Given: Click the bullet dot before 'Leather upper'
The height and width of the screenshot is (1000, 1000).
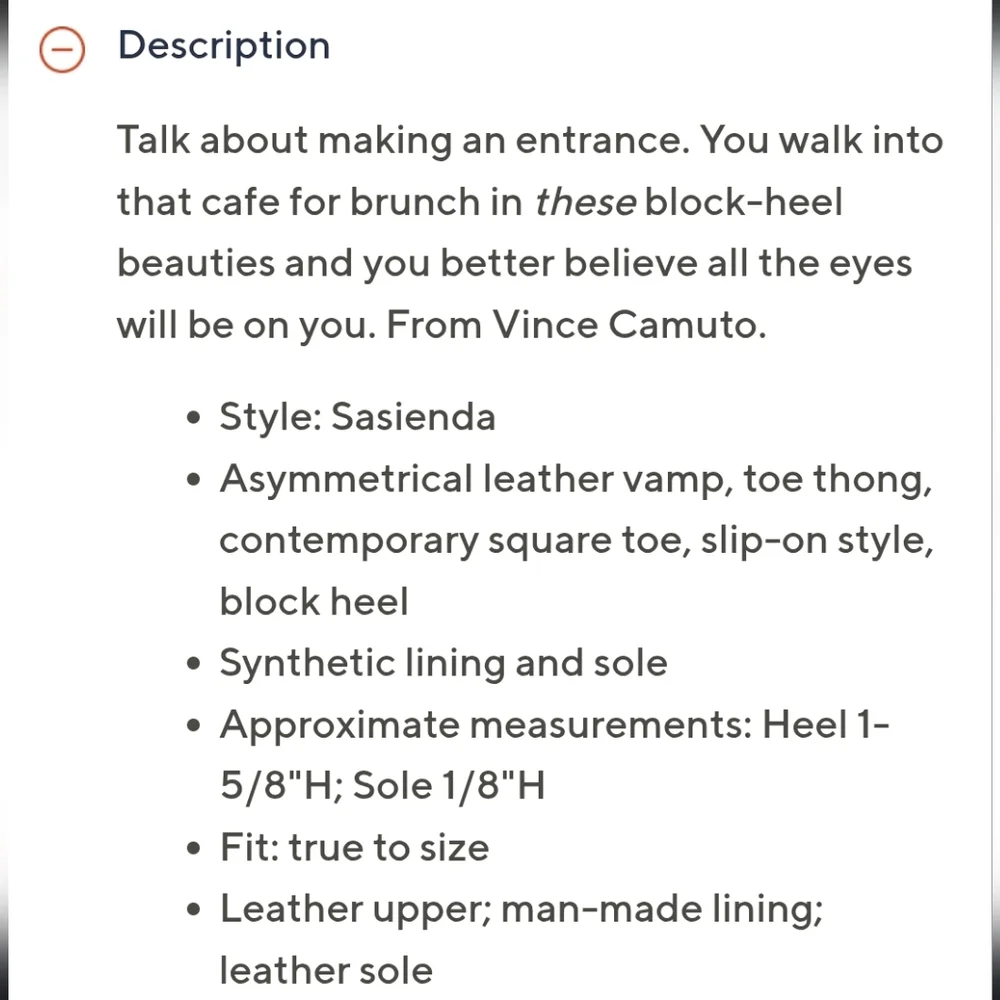Looking at the screenshot, I should tap(194, 911).
